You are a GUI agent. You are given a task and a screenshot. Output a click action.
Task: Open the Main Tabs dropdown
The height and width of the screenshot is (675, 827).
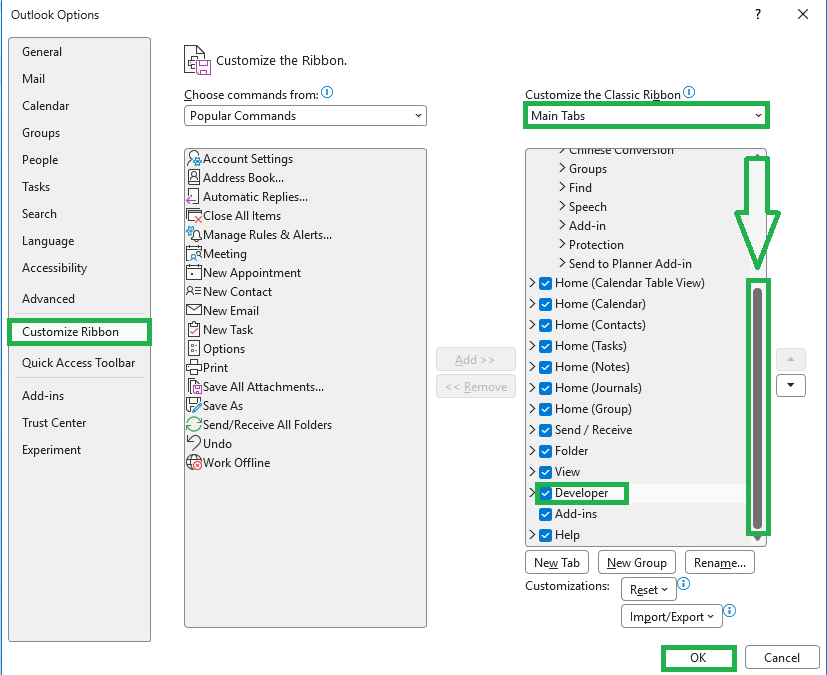[646, 115]
